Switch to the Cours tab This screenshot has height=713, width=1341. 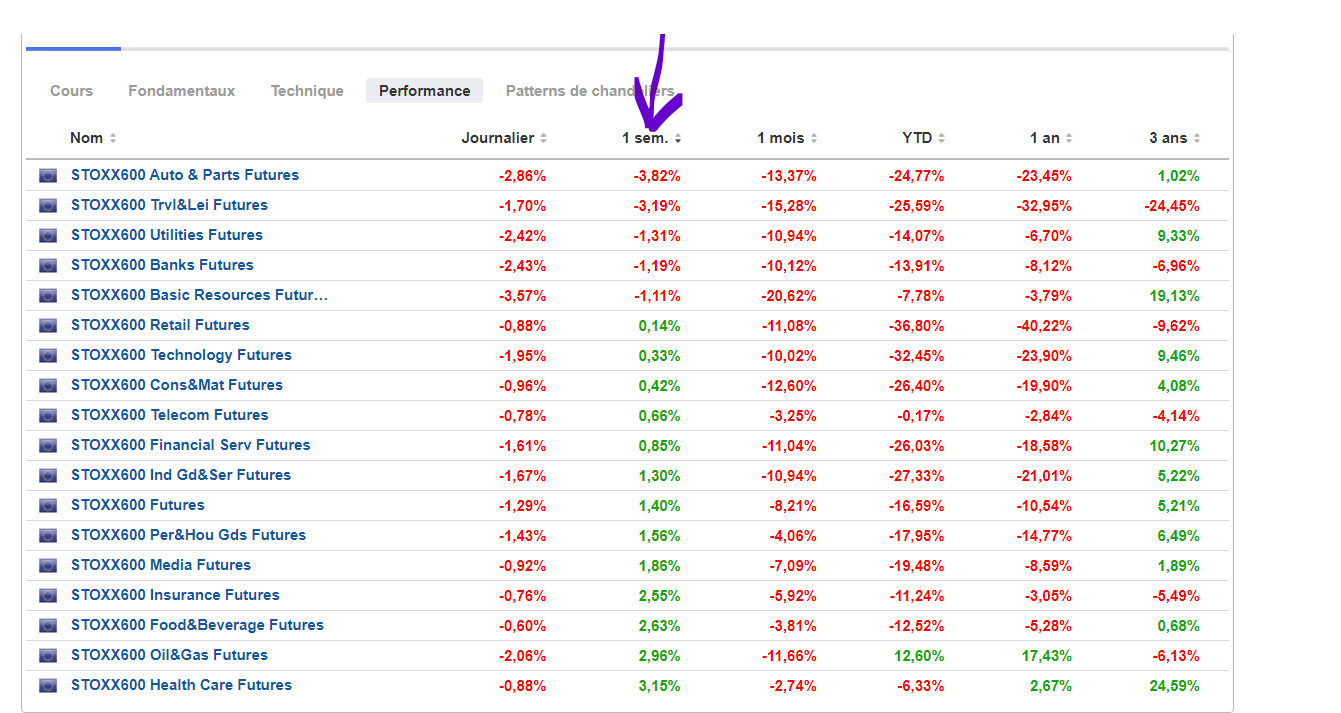[71, 91]
